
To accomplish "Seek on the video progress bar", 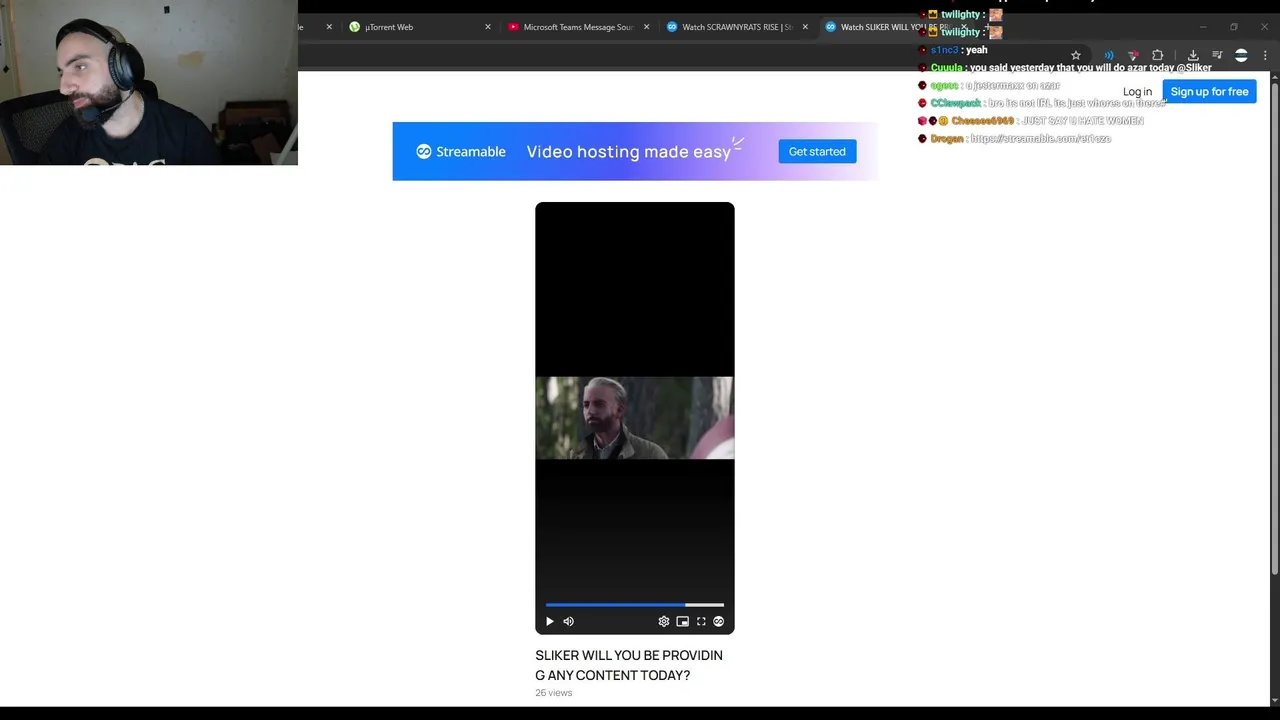I will (x=634, y=604).
